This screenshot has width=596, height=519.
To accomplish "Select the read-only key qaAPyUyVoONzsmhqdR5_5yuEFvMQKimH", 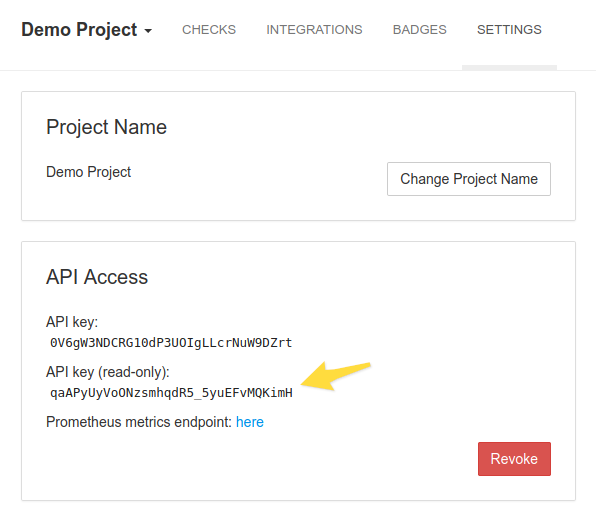I will pos(171,392).
